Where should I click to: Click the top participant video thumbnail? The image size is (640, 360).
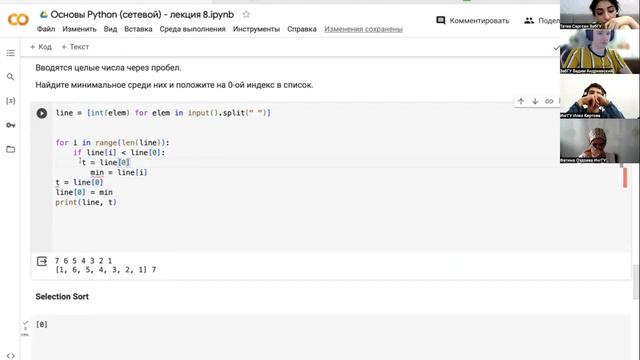[599, 15]
